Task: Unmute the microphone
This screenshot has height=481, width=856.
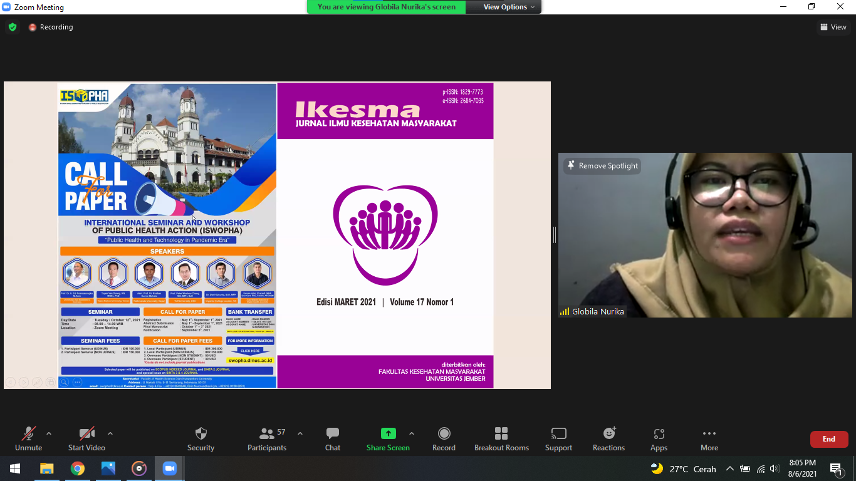Action: pyautogui.click(x=28, y=436)
